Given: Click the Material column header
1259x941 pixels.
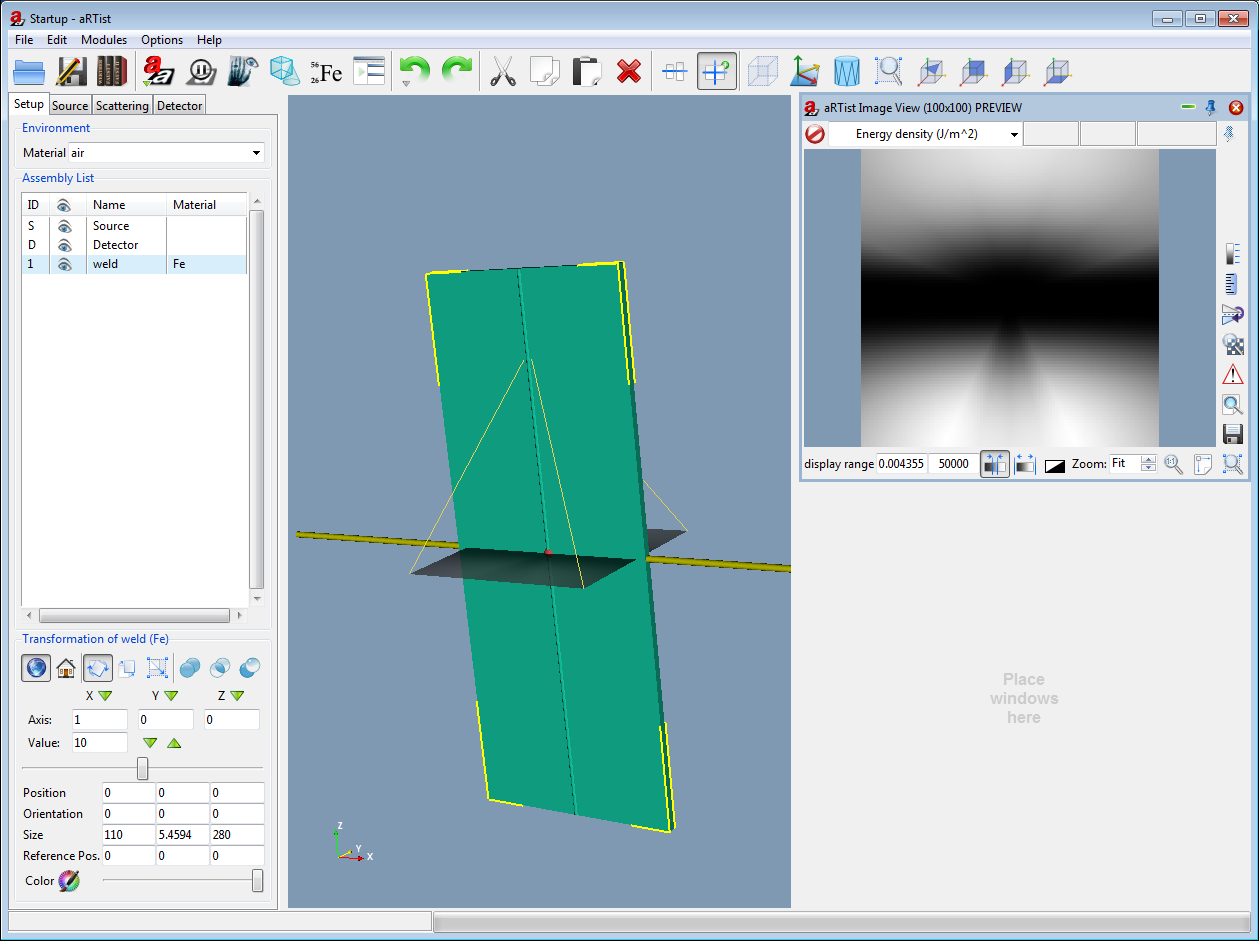Looking at the screenshot, I should tap(207, 205).
